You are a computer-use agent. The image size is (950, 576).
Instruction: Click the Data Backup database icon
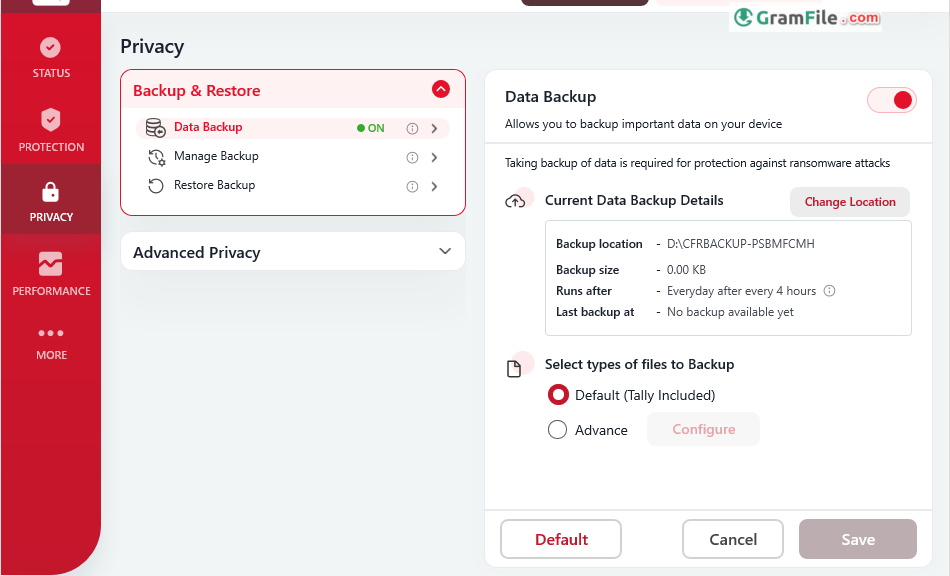coord(154,128)
